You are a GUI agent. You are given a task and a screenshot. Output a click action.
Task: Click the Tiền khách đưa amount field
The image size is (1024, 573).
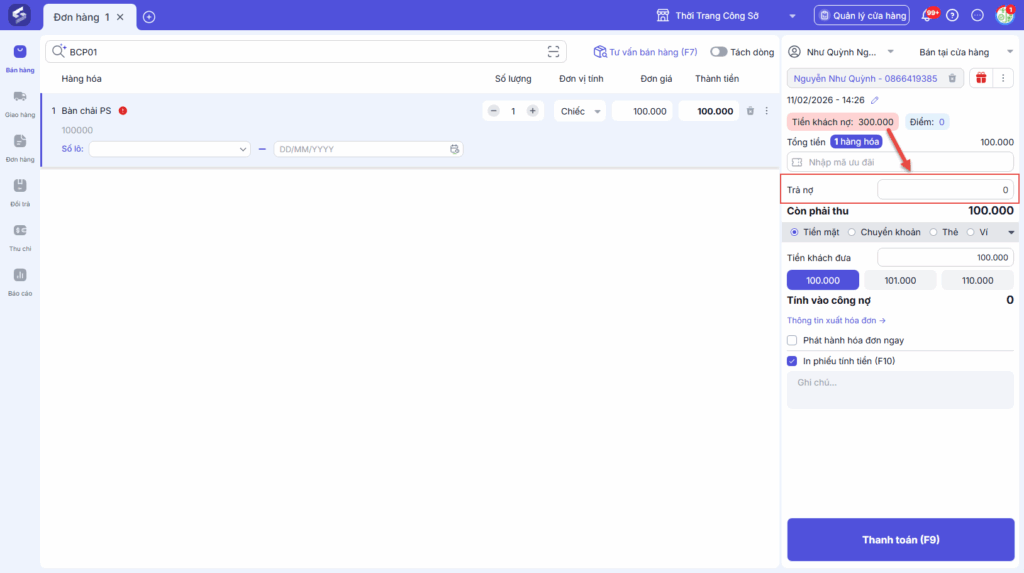click(946, 257)
